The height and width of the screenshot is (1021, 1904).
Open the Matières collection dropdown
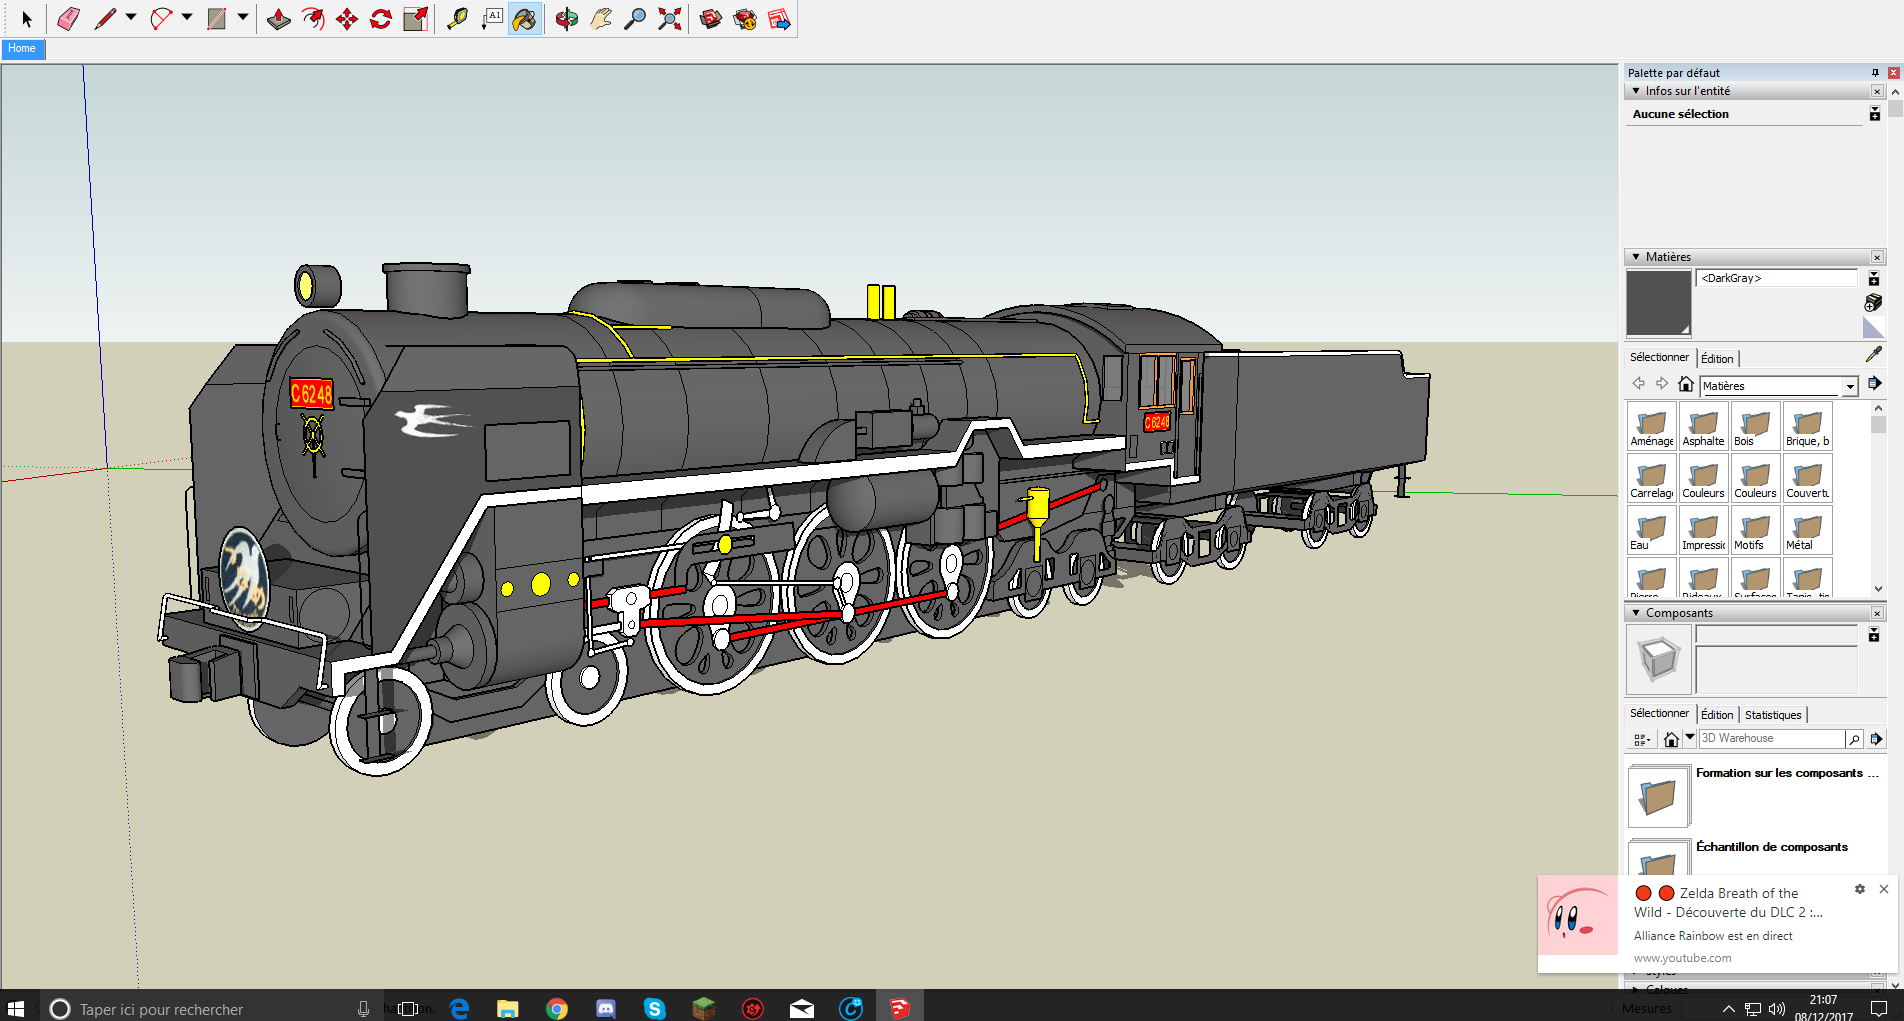click(1849, 386)
